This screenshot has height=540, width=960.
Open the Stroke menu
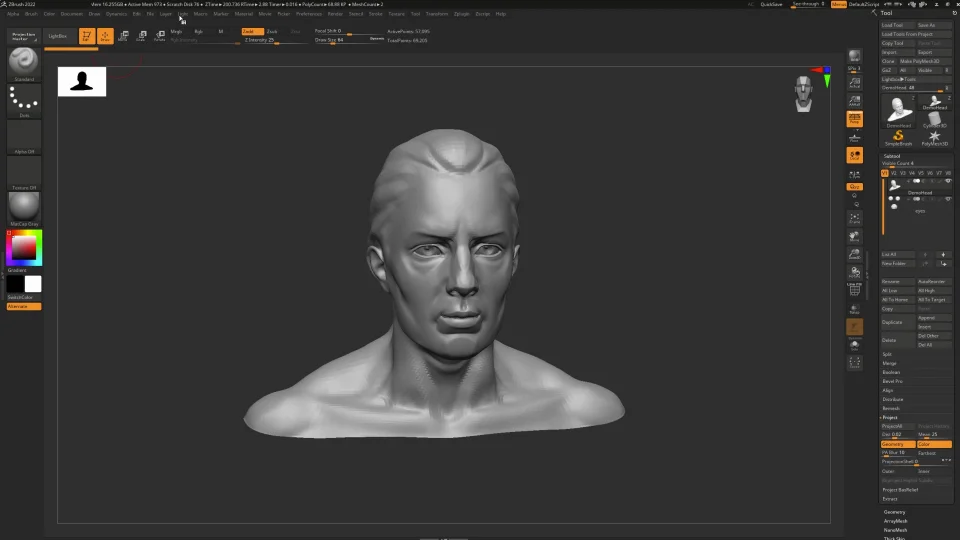click(x=376, y=14)
